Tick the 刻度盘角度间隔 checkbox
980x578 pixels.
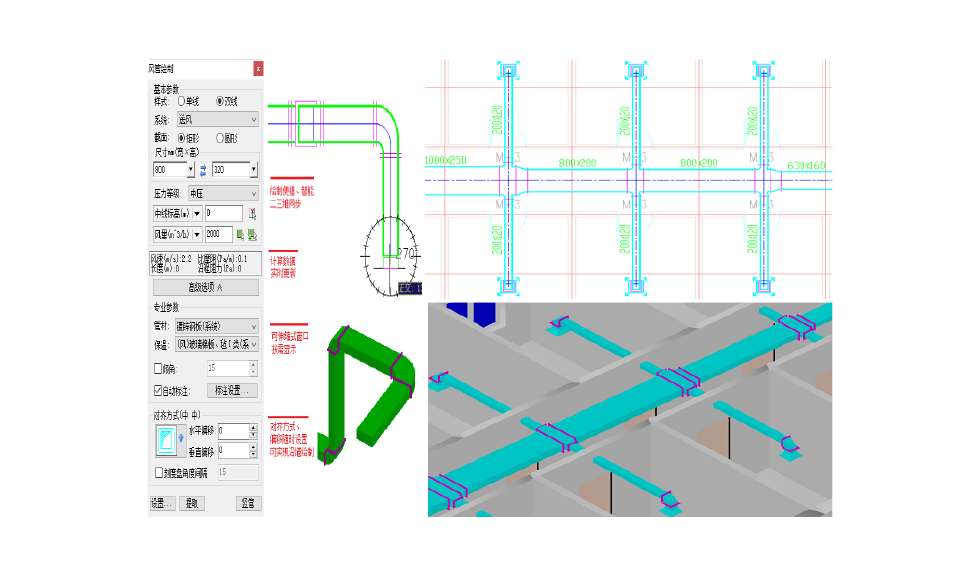[158, 472]
